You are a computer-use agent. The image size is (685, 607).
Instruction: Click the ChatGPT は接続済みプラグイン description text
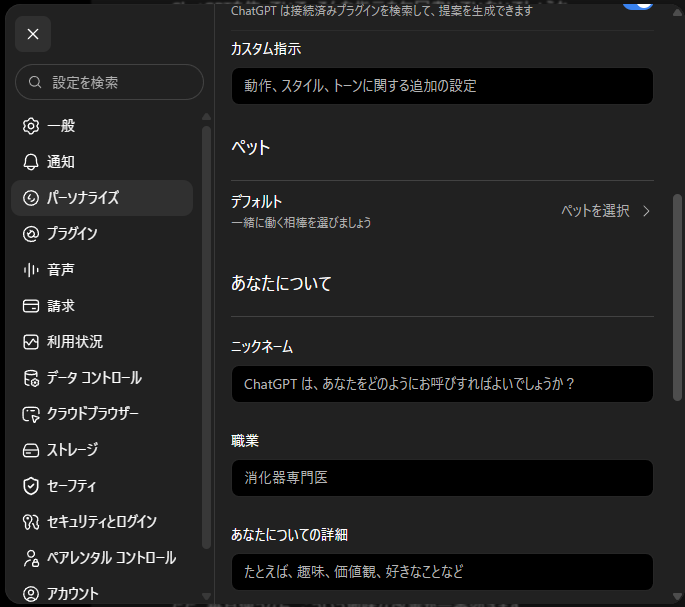382,10
